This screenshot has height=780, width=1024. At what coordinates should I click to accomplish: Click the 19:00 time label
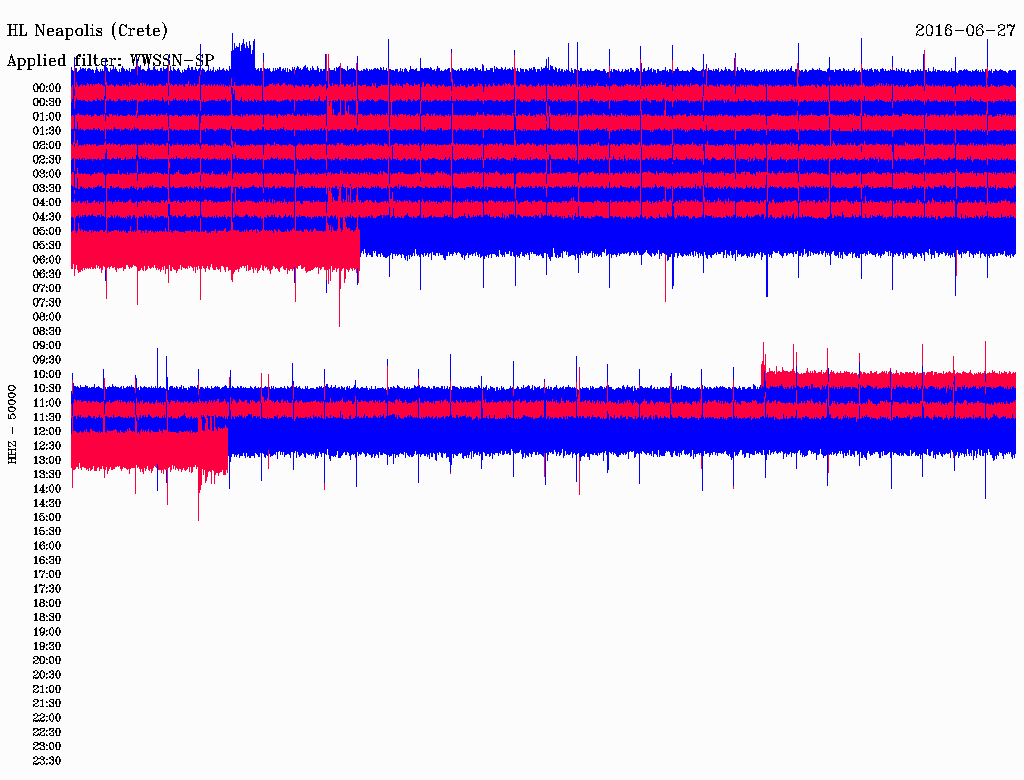(47, 632)
